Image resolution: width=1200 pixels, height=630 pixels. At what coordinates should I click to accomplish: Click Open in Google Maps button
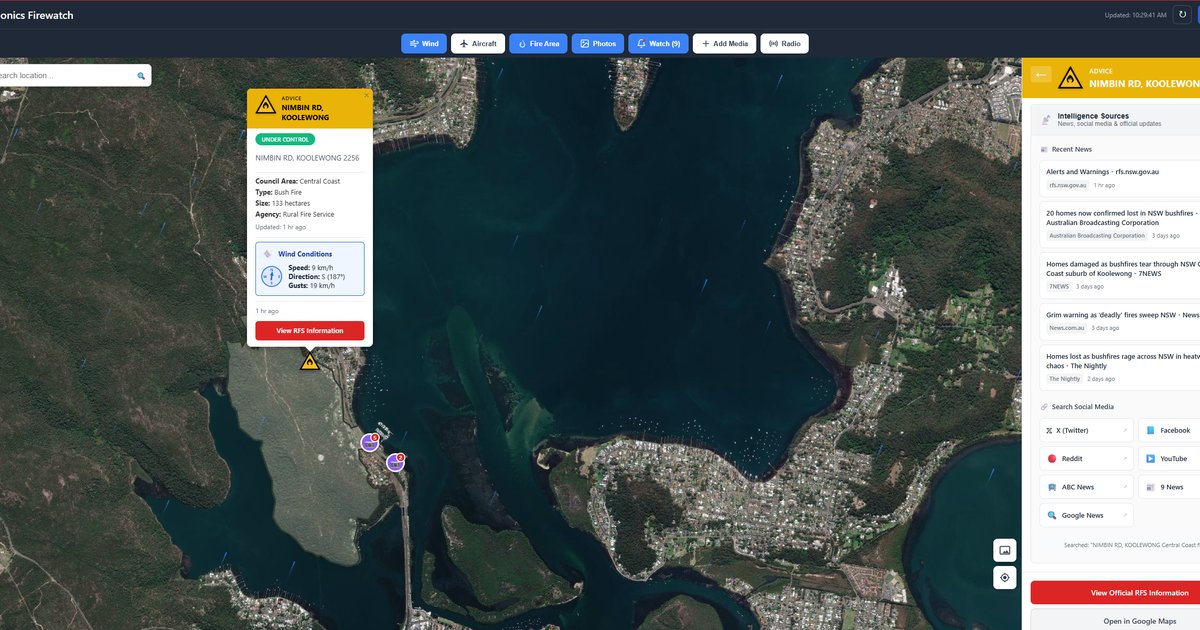(x=1116, y=621)
